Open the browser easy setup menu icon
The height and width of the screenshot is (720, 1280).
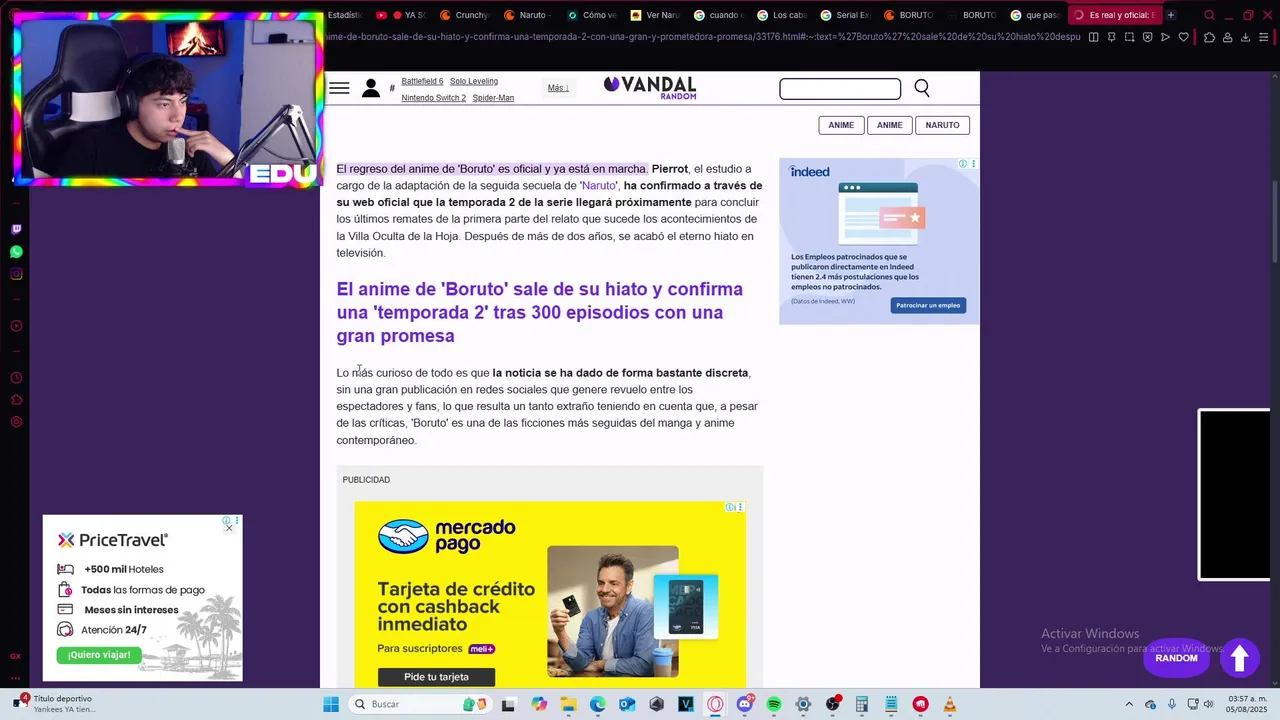coord(1265,37)
